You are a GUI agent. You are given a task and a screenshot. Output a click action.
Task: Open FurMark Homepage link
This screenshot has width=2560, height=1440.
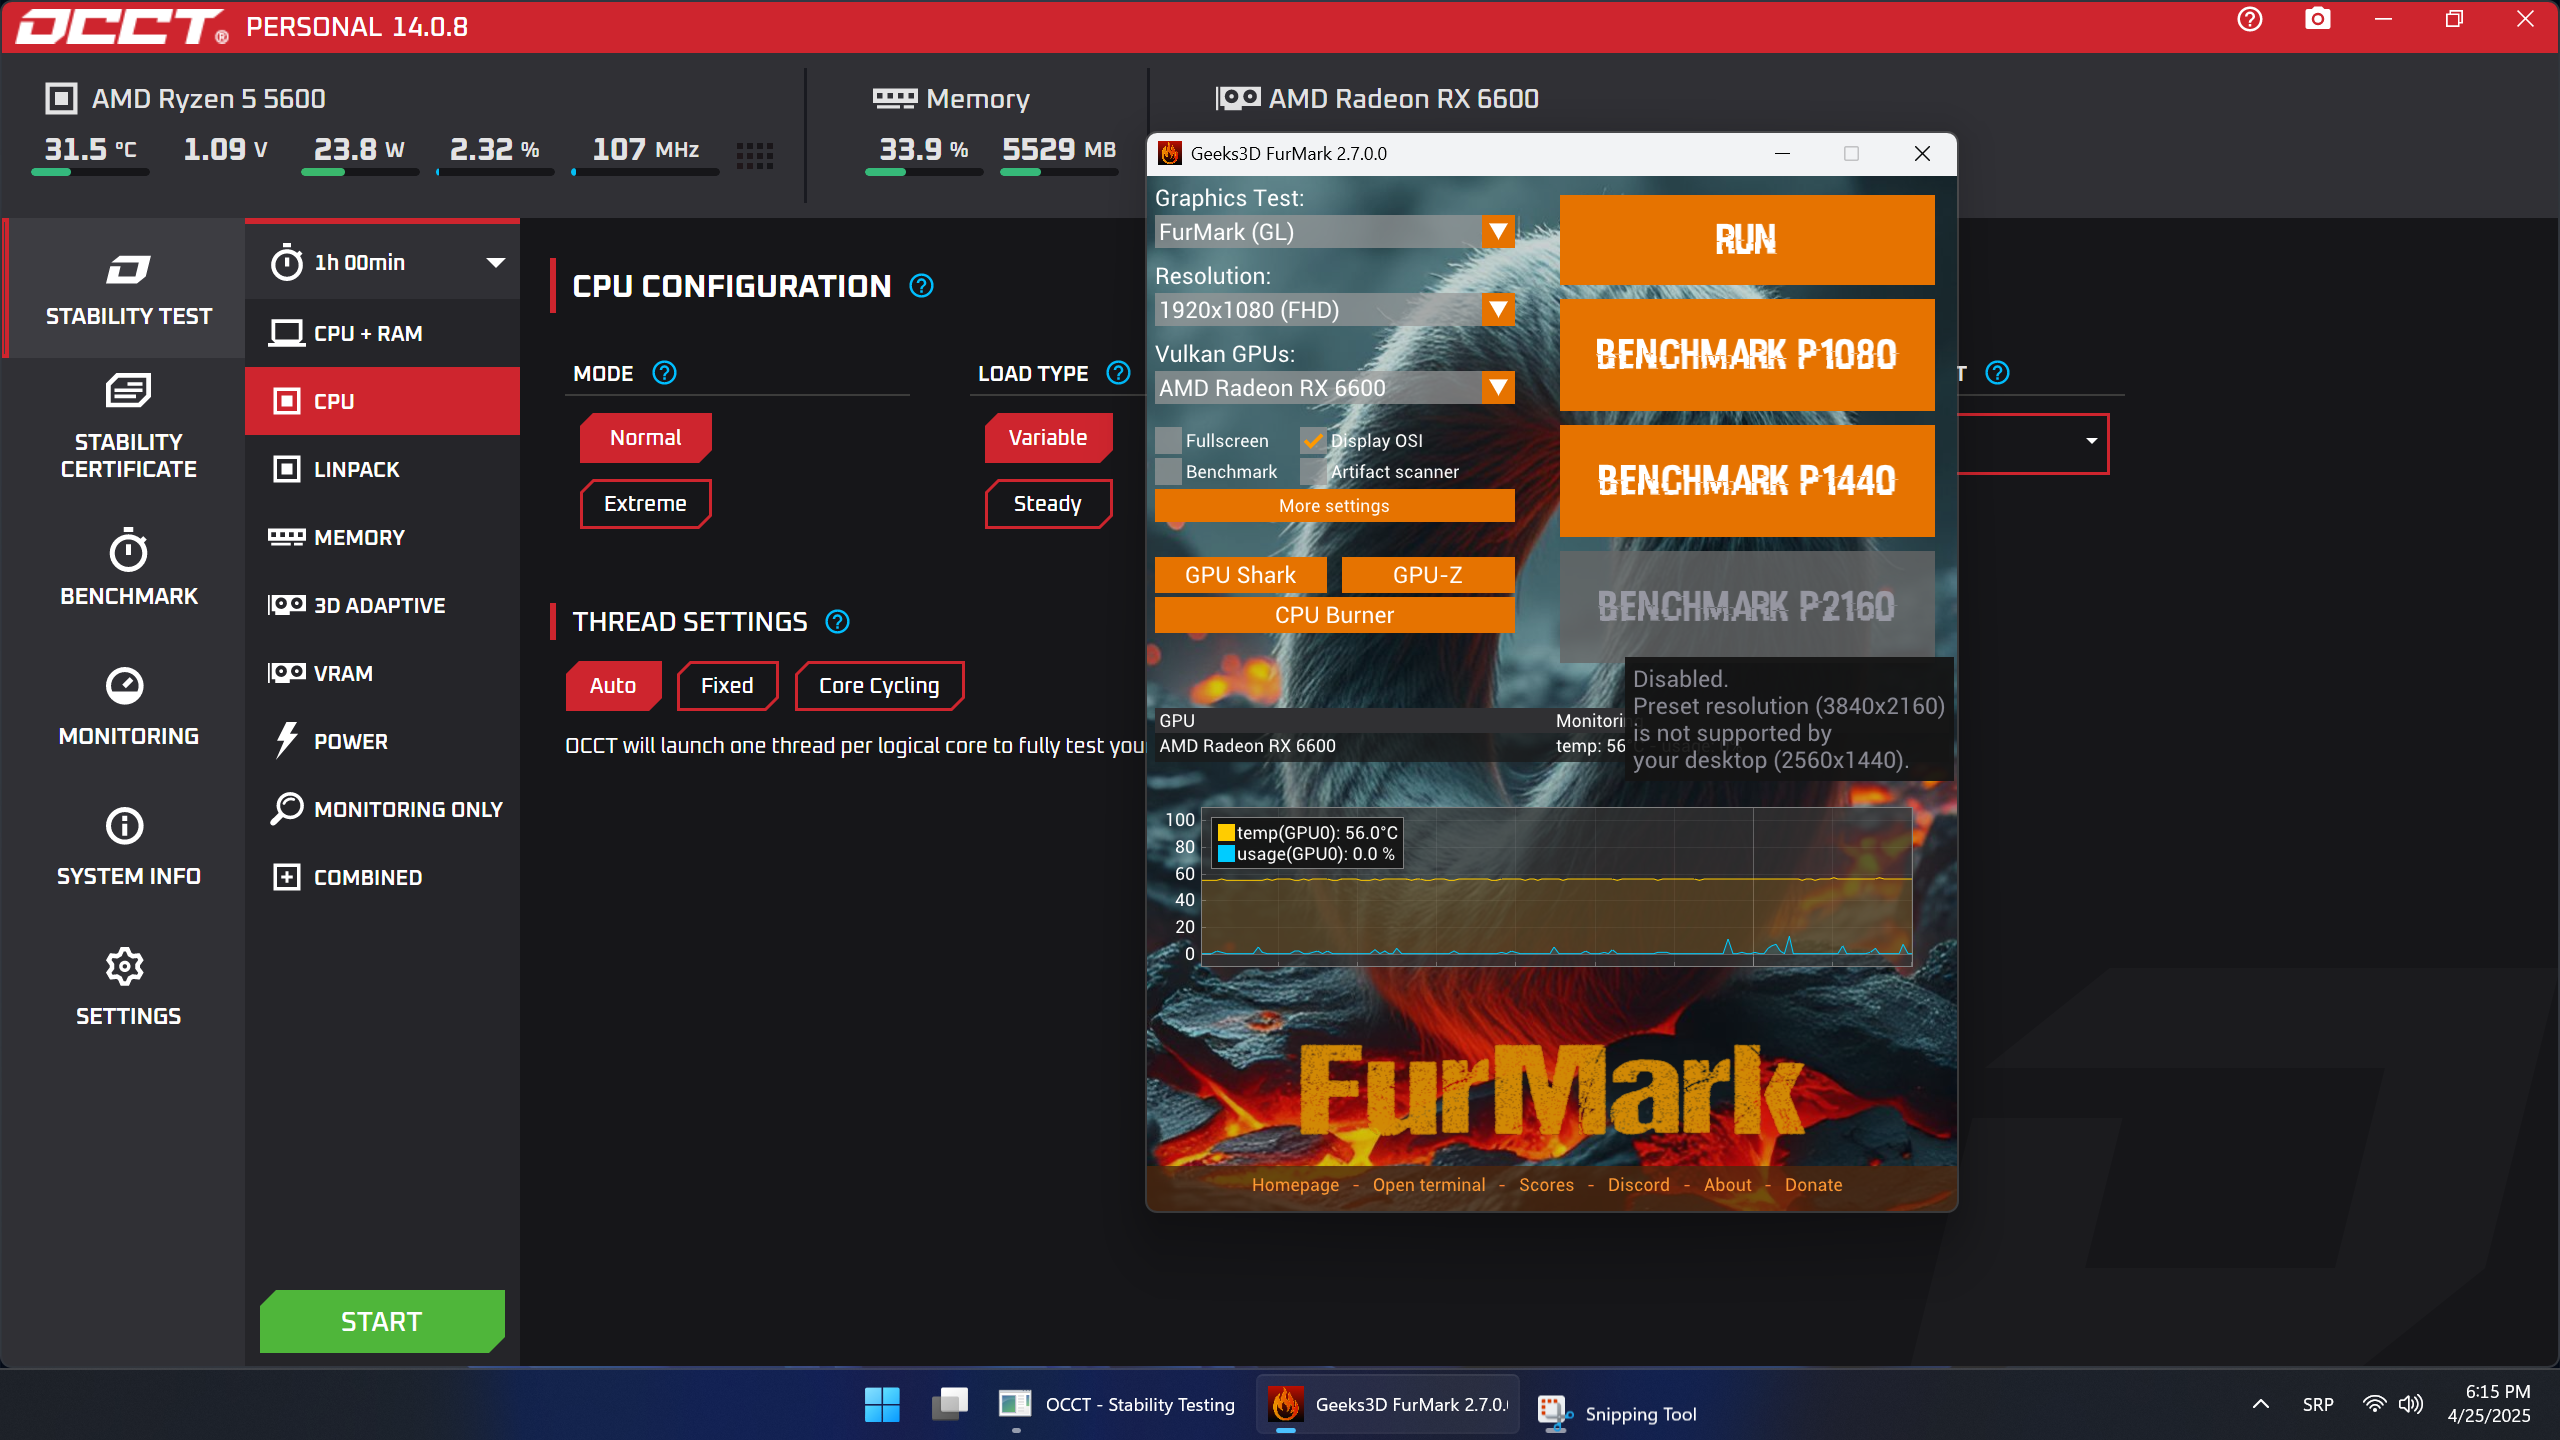point(1295,1185)
